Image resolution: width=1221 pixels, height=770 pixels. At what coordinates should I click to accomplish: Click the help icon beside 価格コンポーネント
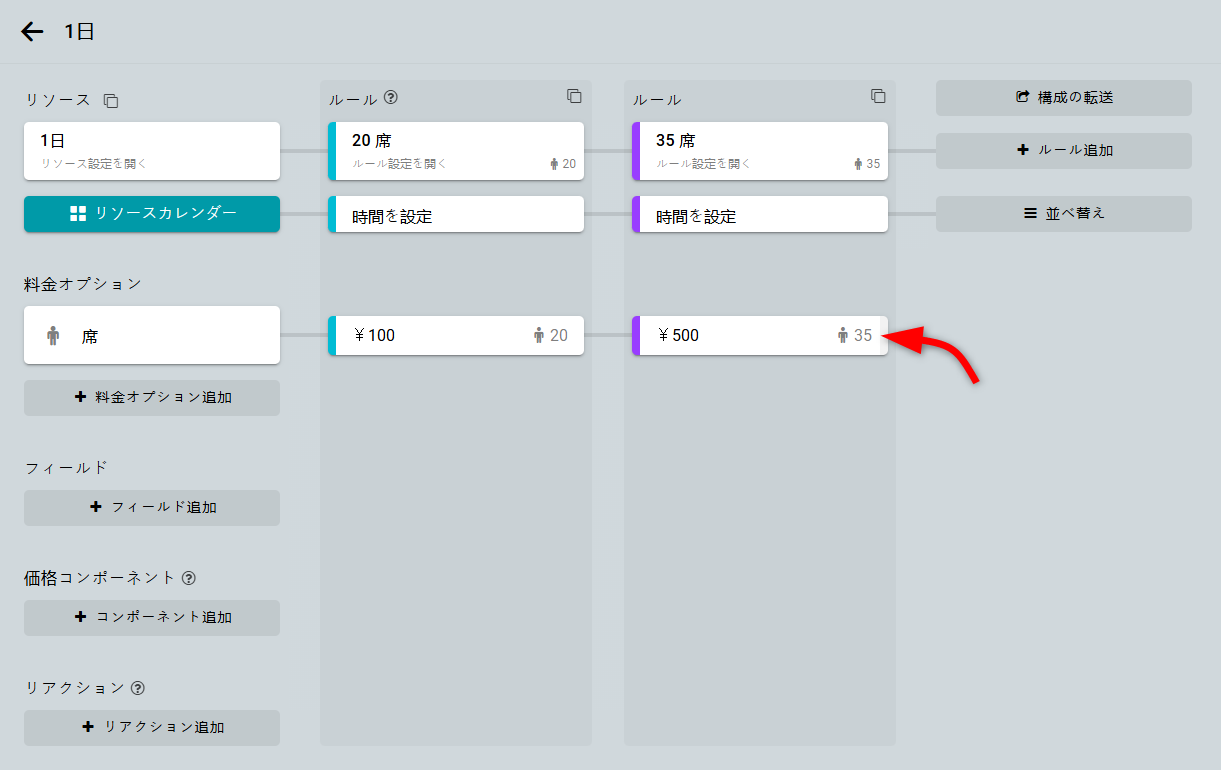[189, 578]
